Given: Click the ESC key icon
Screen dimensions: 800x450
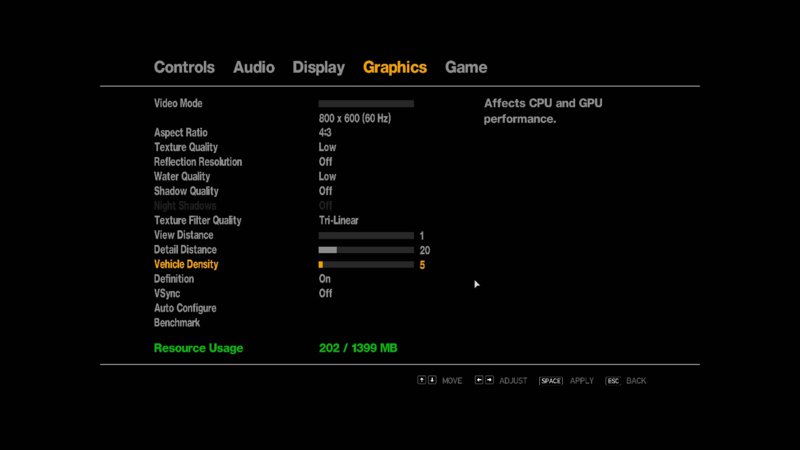Looking at the screenshot, I should coord(613,381).
